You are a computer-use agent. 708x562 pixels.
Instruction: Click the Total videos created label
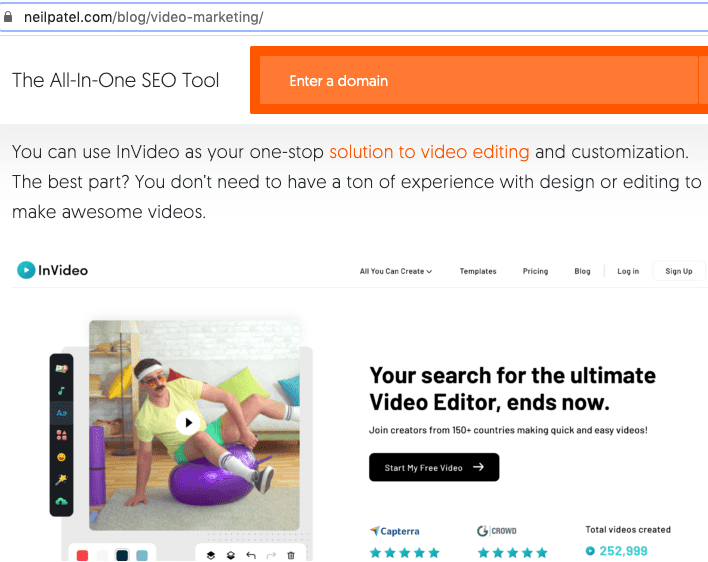[x=628, y=529]
